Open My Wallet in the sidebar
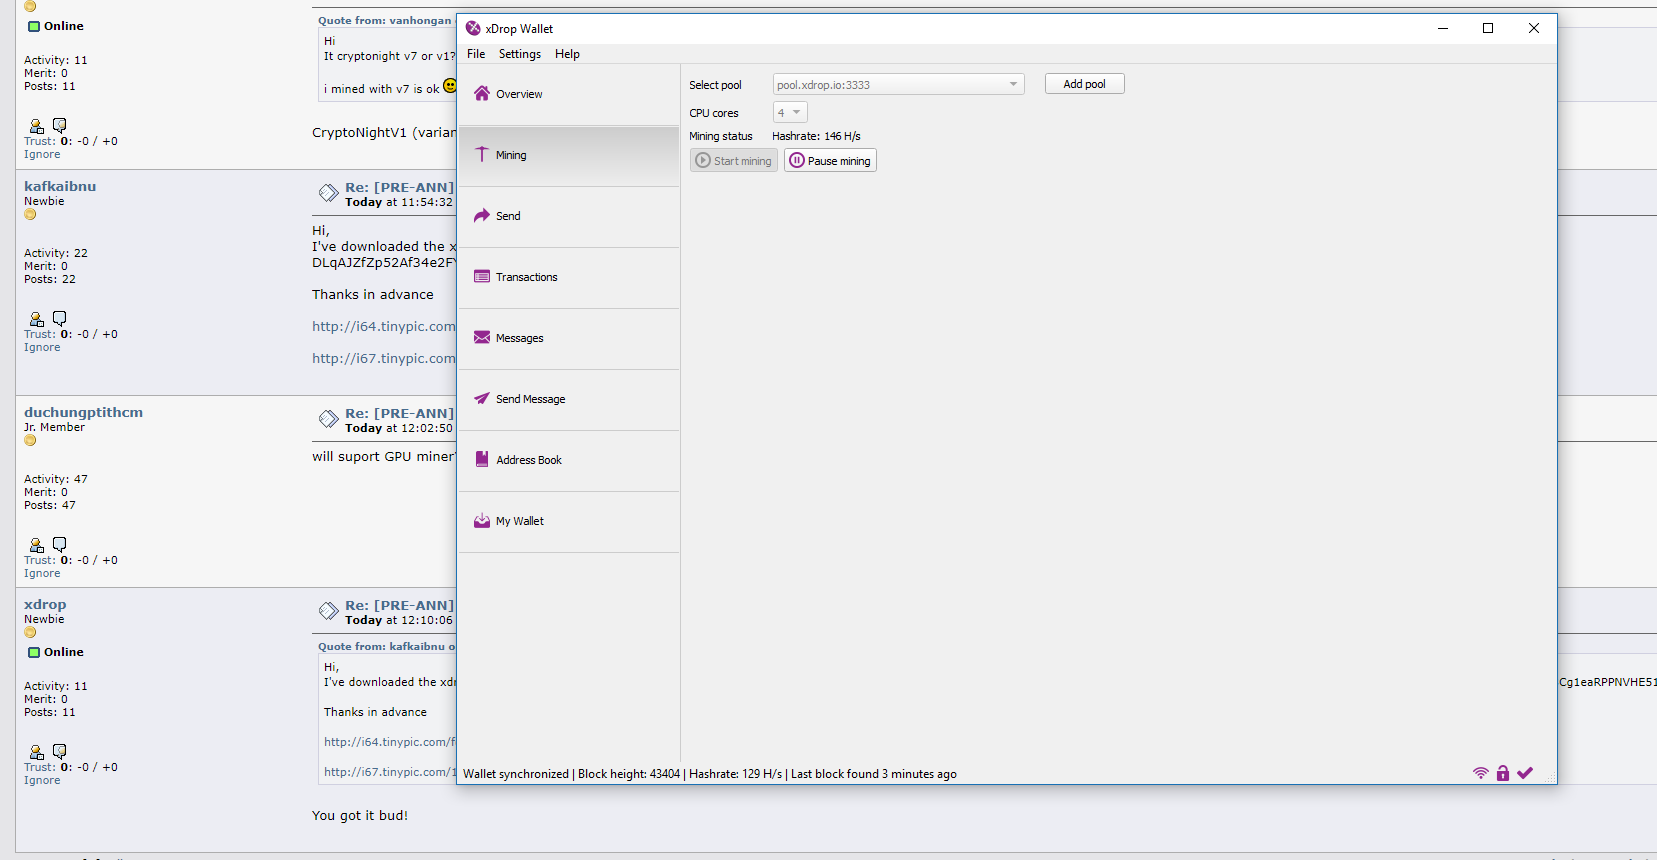Image resolution: width=1657 pixels, height=860 pixels. click(568, 521)
